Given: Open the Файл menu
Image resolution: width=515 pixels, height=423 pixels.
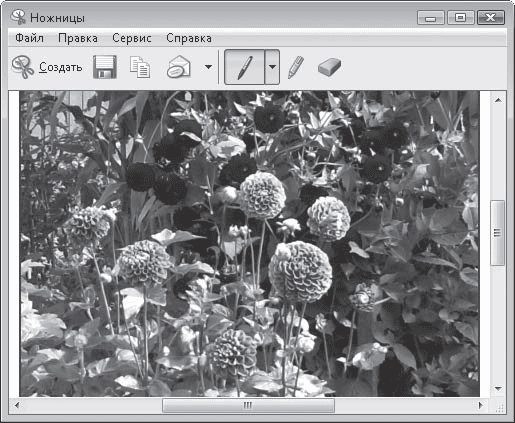Looking at the screenshot, I should point(30,38).
